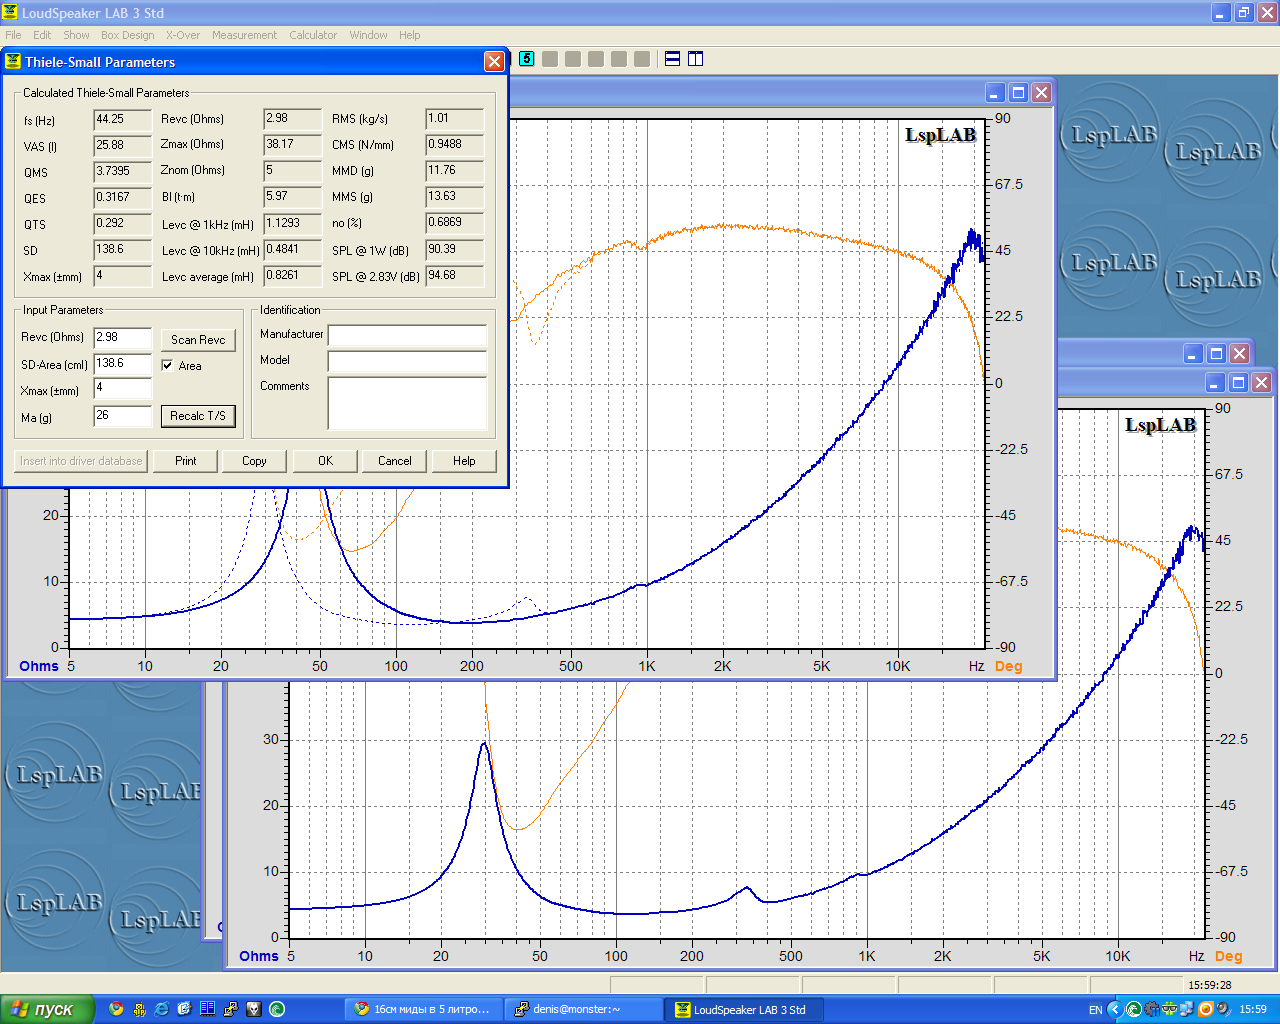Screen dimensions: 1280x1024
Task: Open Google Chrome from quick launch
Action: coord(116,1009)
